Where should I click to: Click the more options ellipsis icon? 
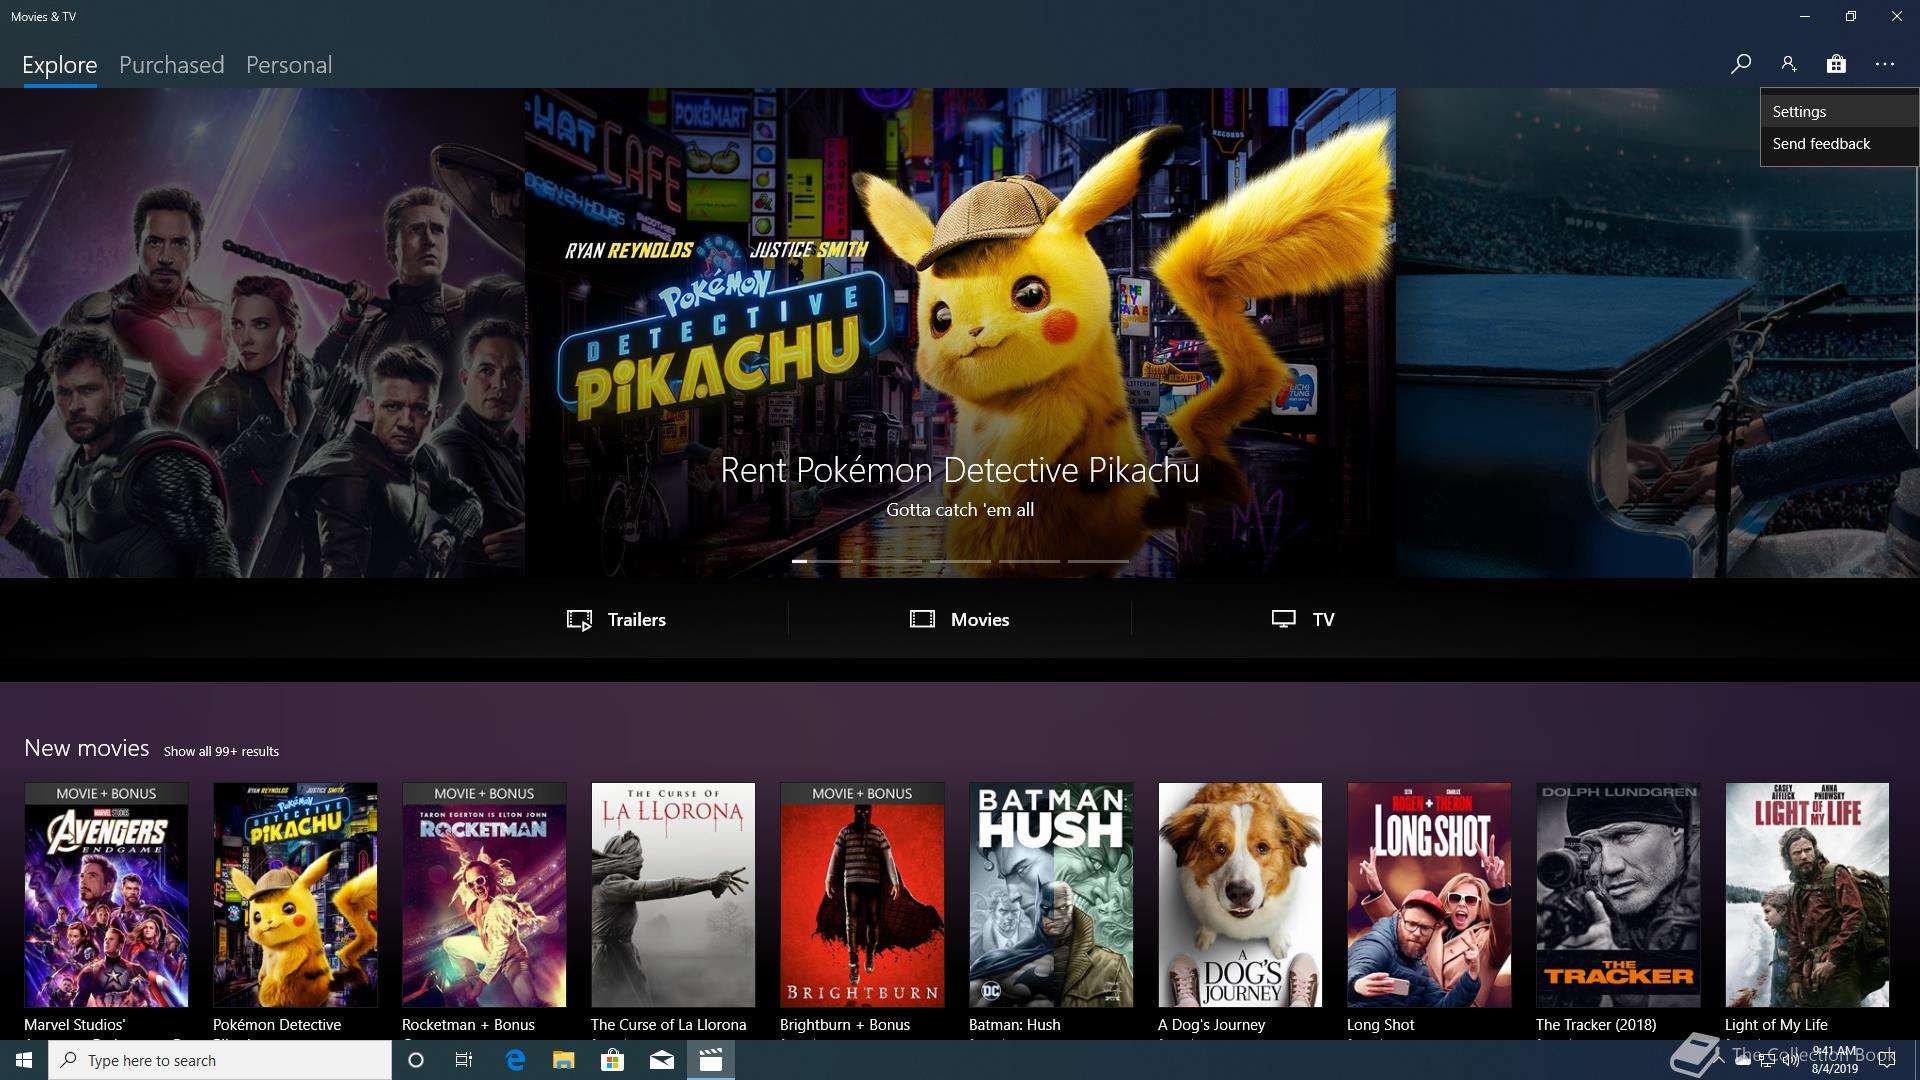[1885, 64]
